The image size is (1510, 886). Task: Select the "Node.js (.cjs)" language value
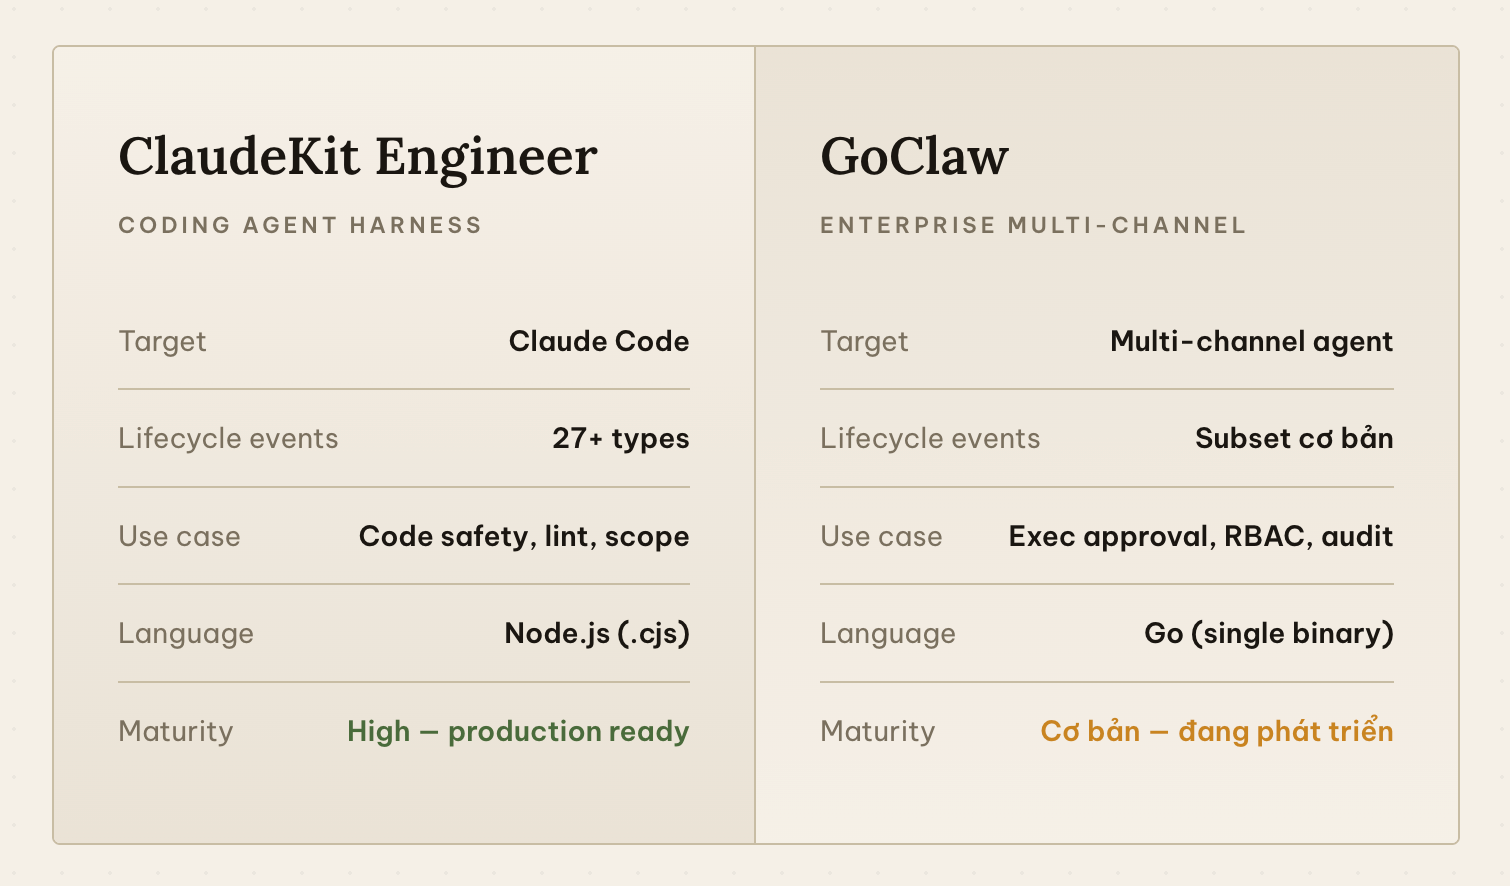597,634
